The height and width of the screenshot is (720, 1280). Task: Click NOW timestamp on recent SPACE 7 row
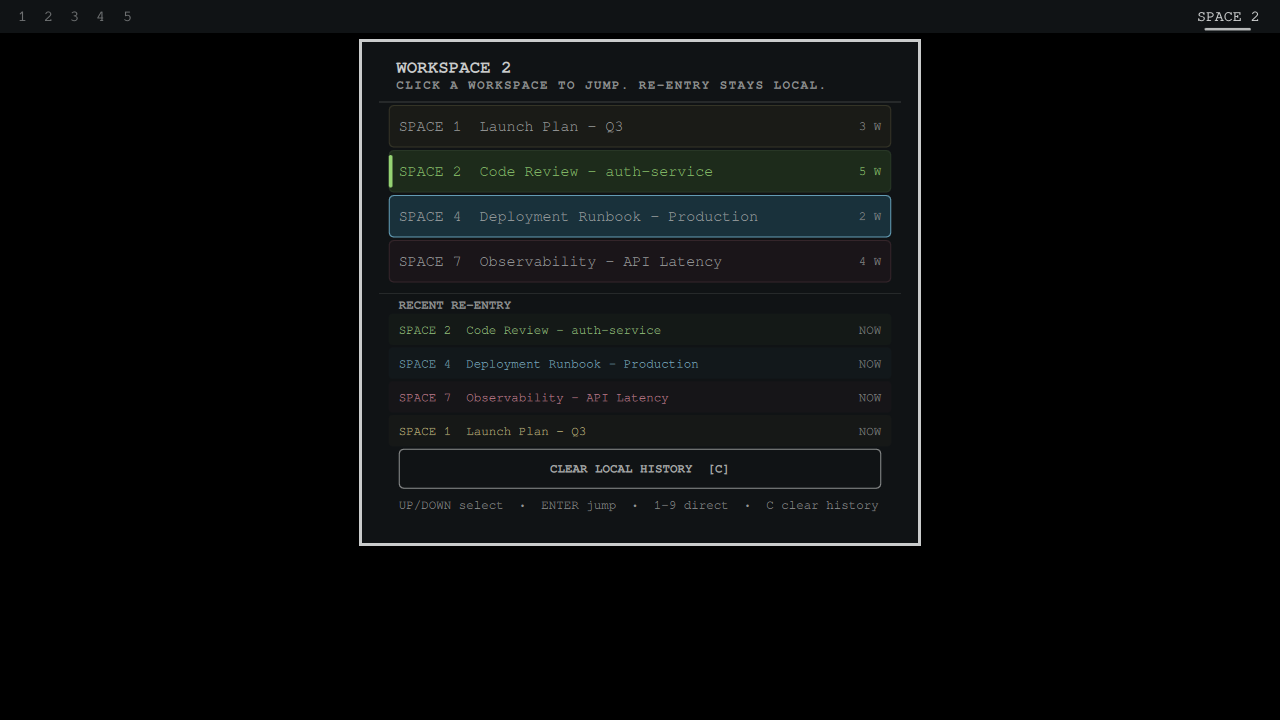pyautogui.click(x=870, y=398)
